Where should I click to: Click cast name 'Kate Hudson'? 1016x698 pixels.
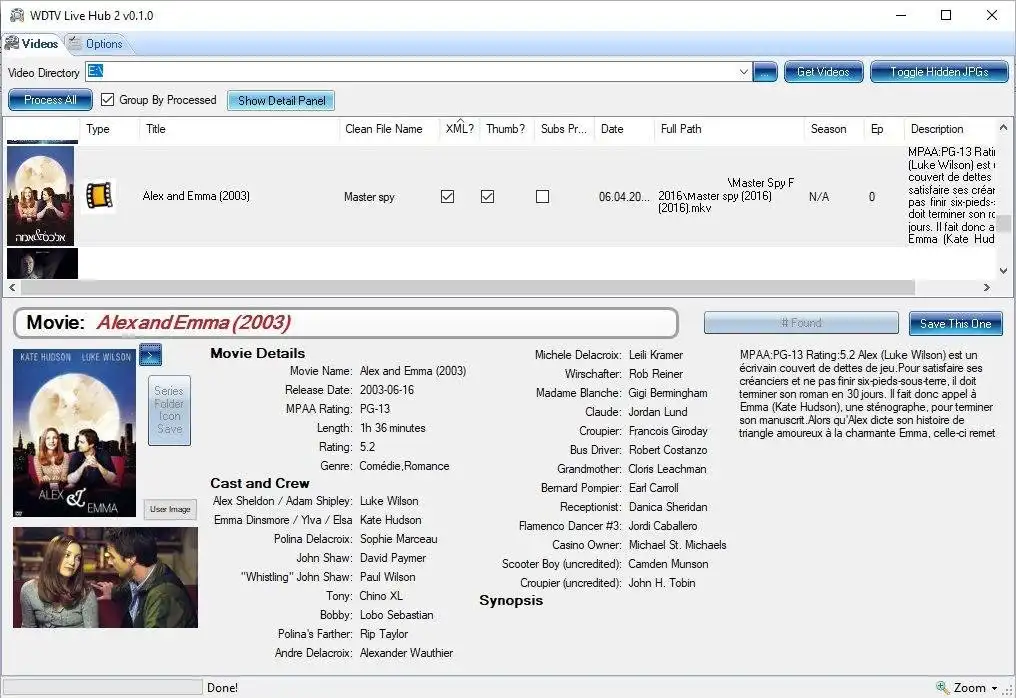(x=391, y=520)
